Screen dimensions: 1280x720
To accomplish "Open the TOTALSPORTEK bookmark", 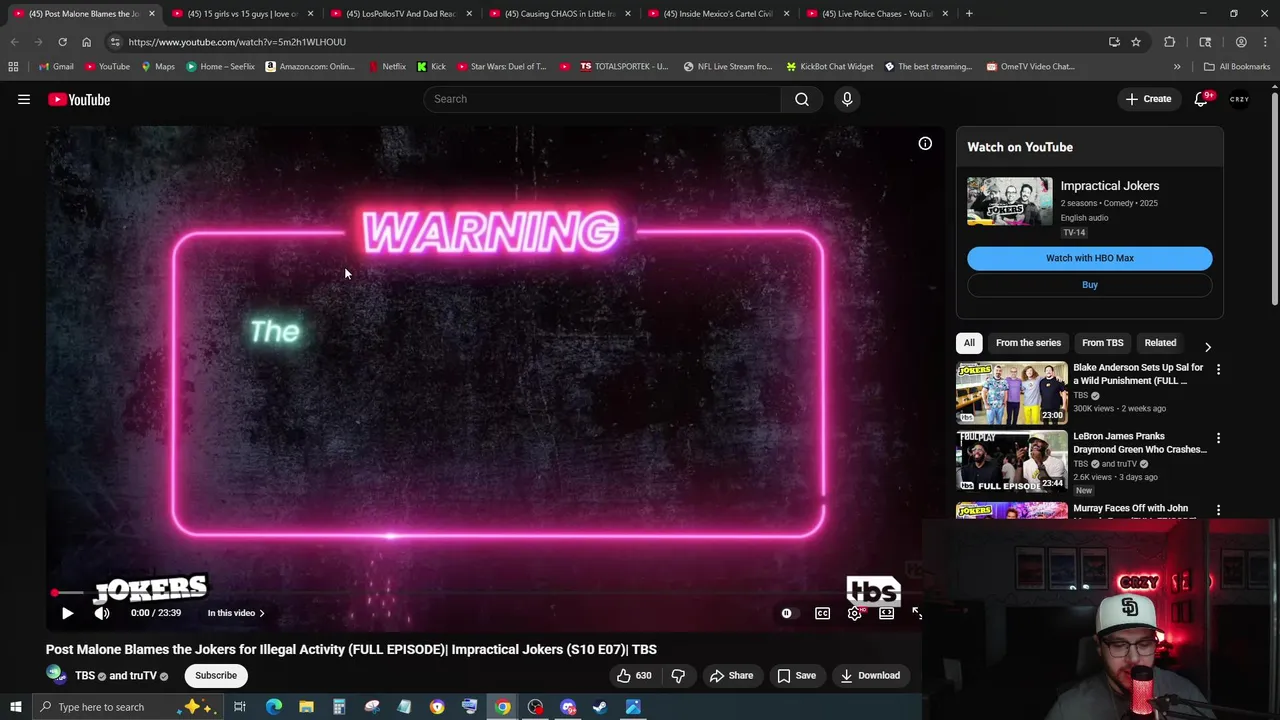I will tap(624, 67).
